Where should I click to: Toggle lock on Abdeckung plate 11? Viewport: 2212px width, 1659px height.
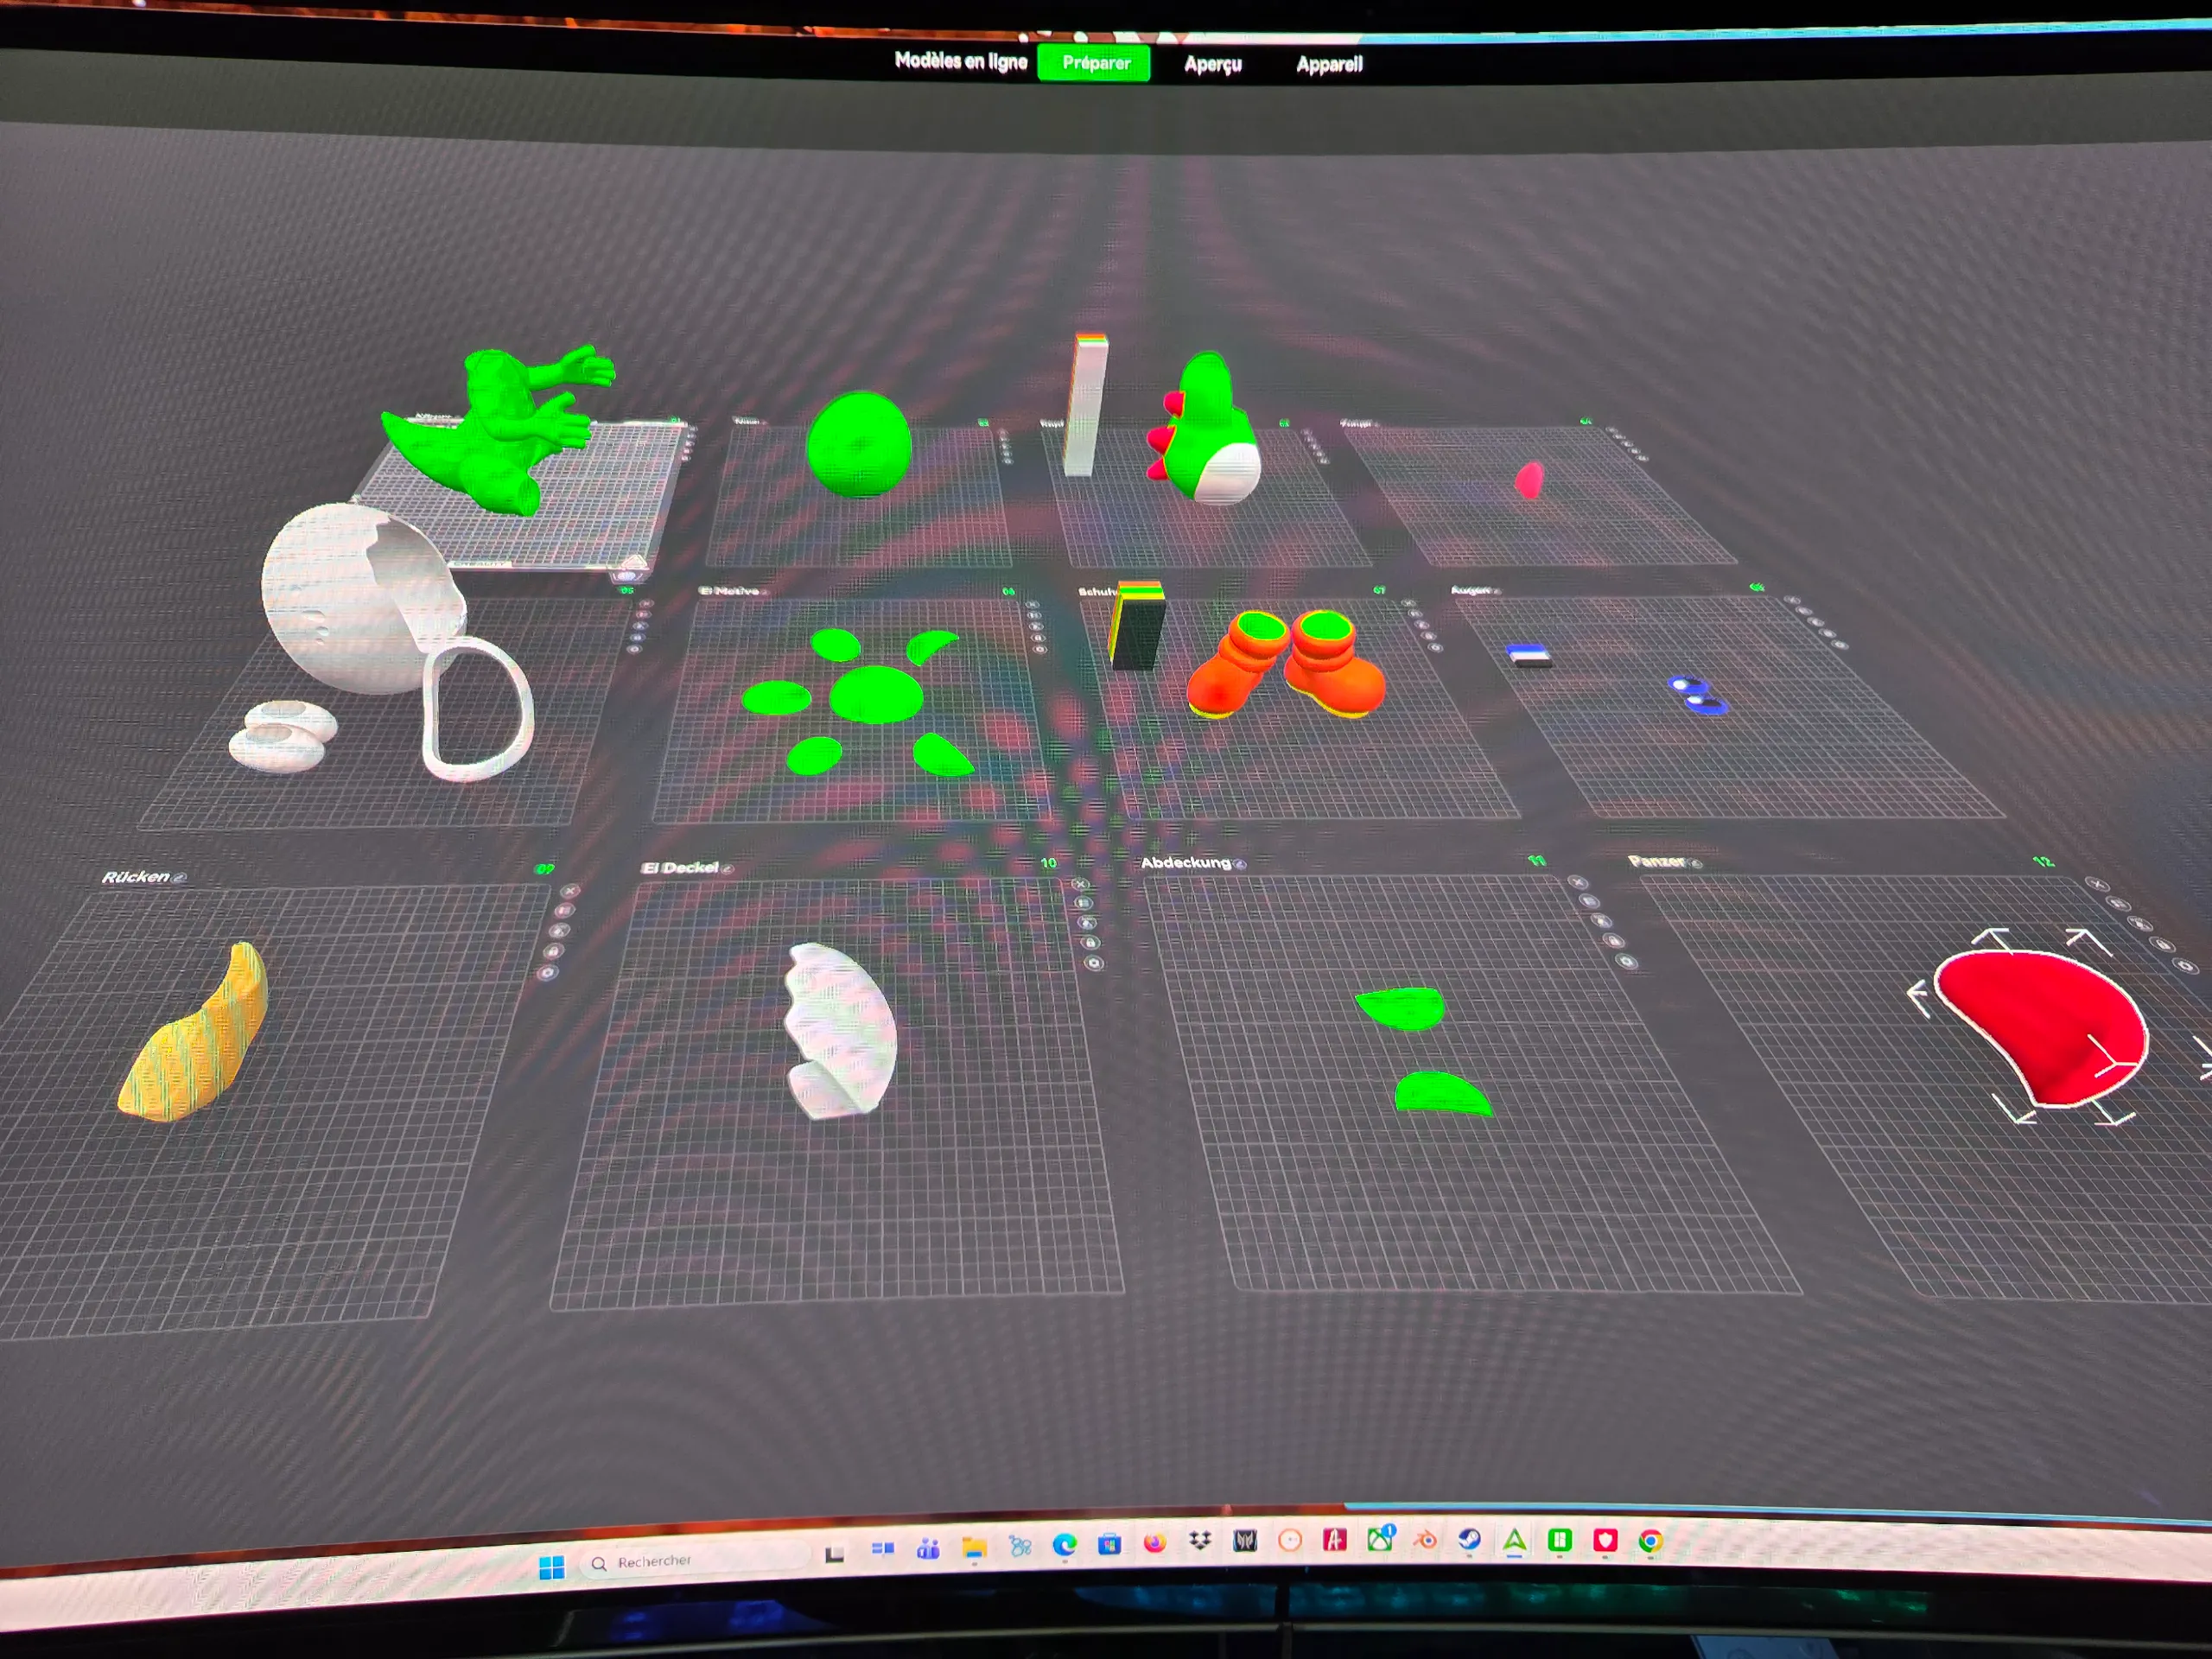tap(1614, 941)
